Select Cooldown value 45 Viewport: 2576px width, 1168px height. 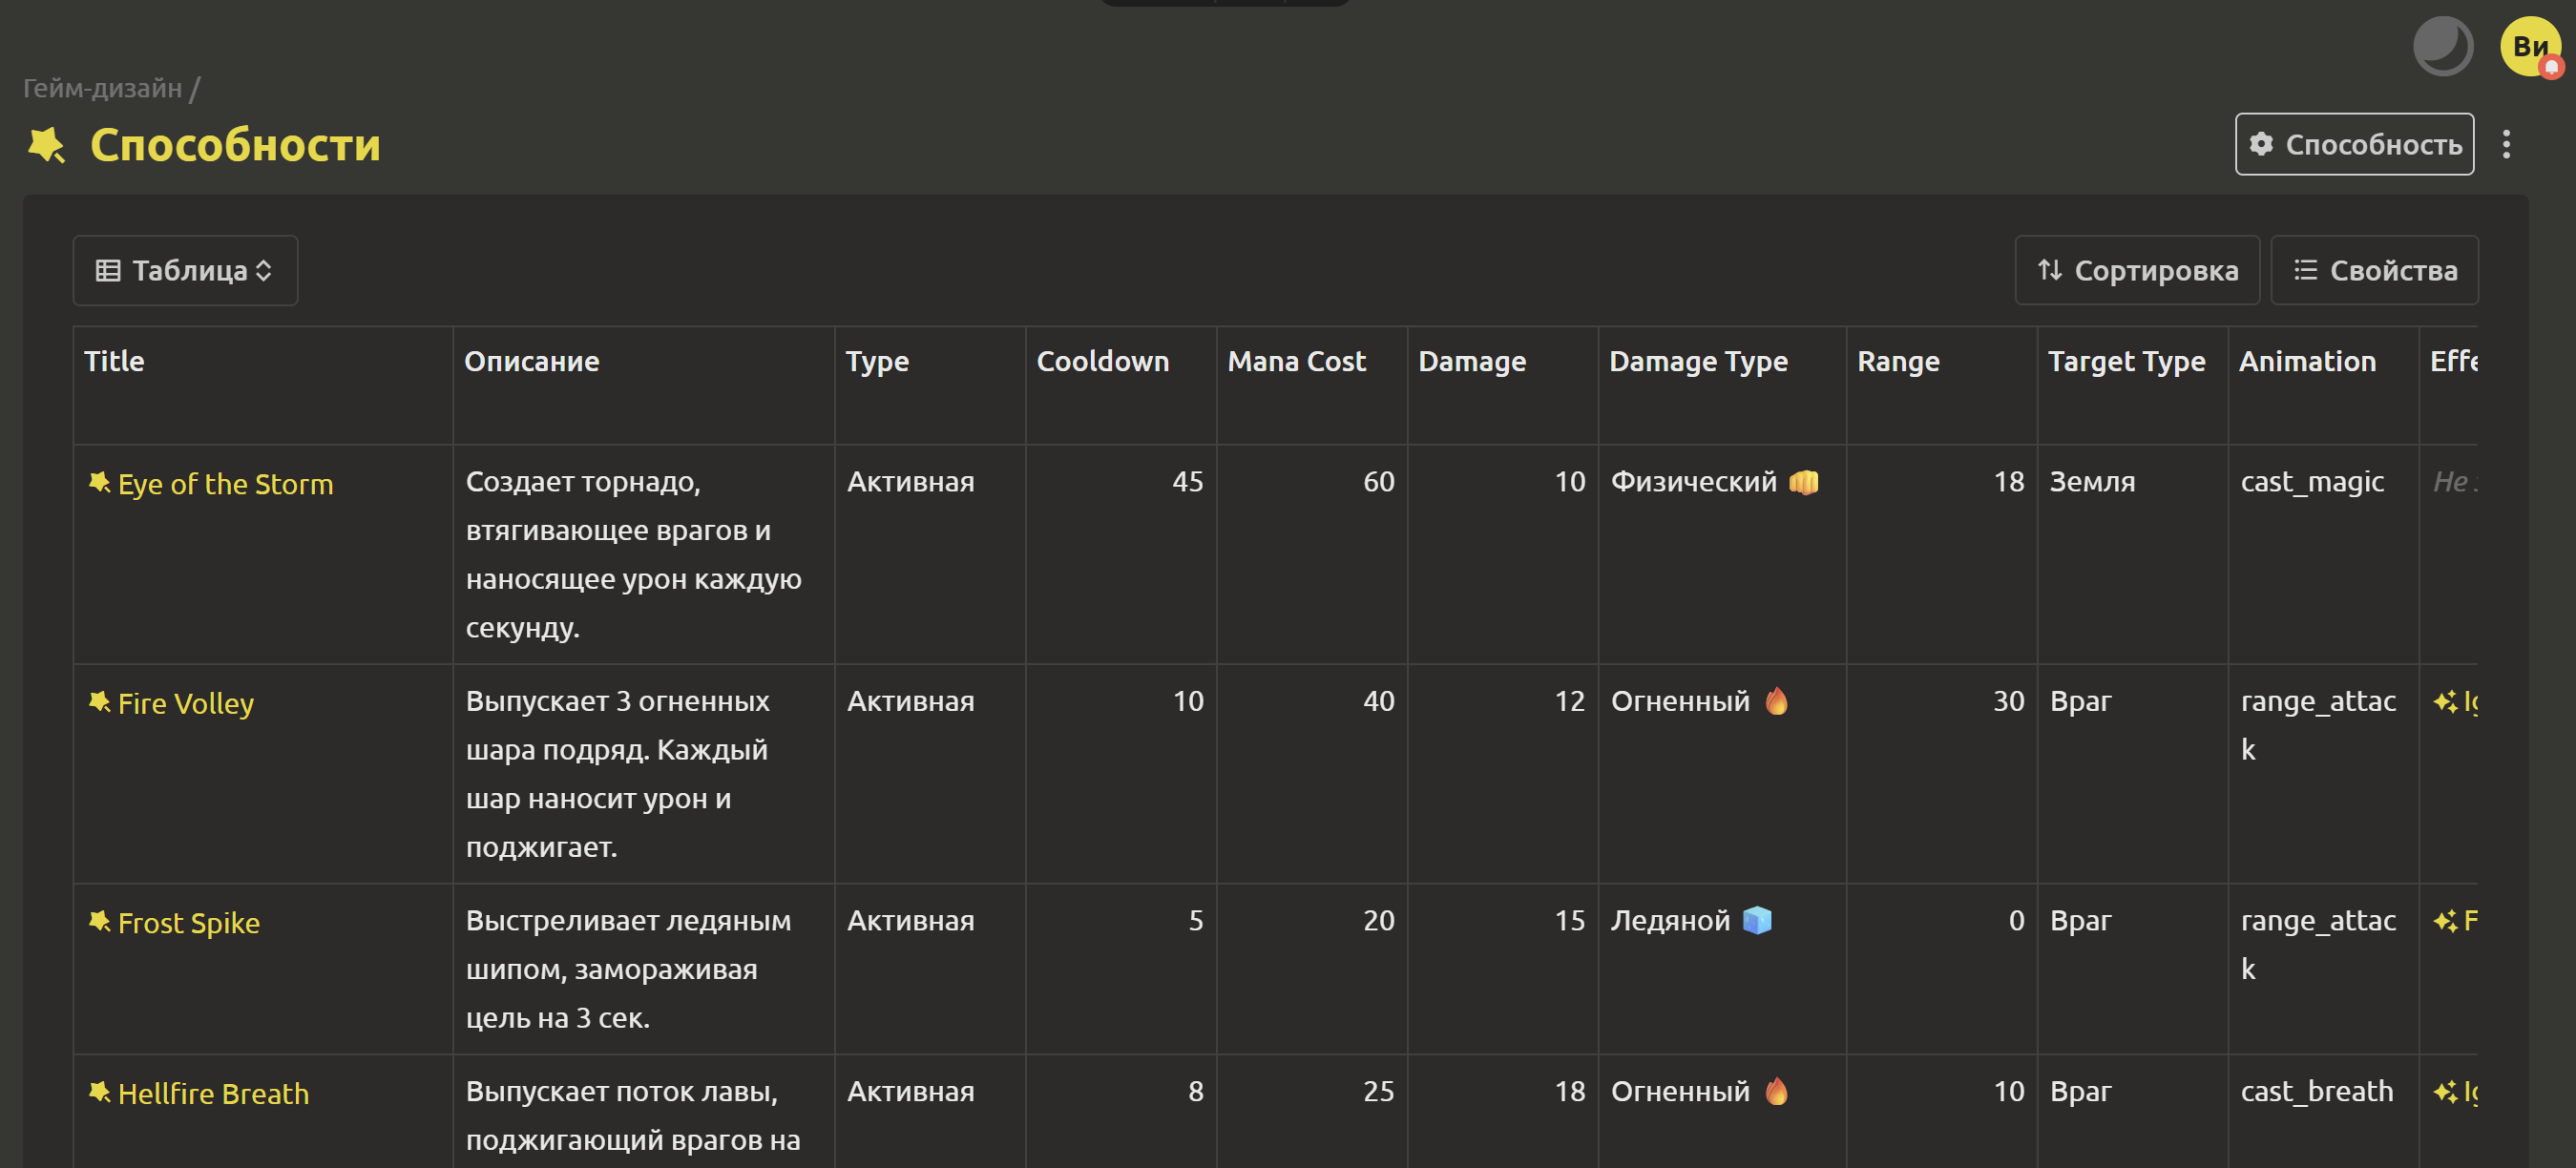pos(1187,482)
